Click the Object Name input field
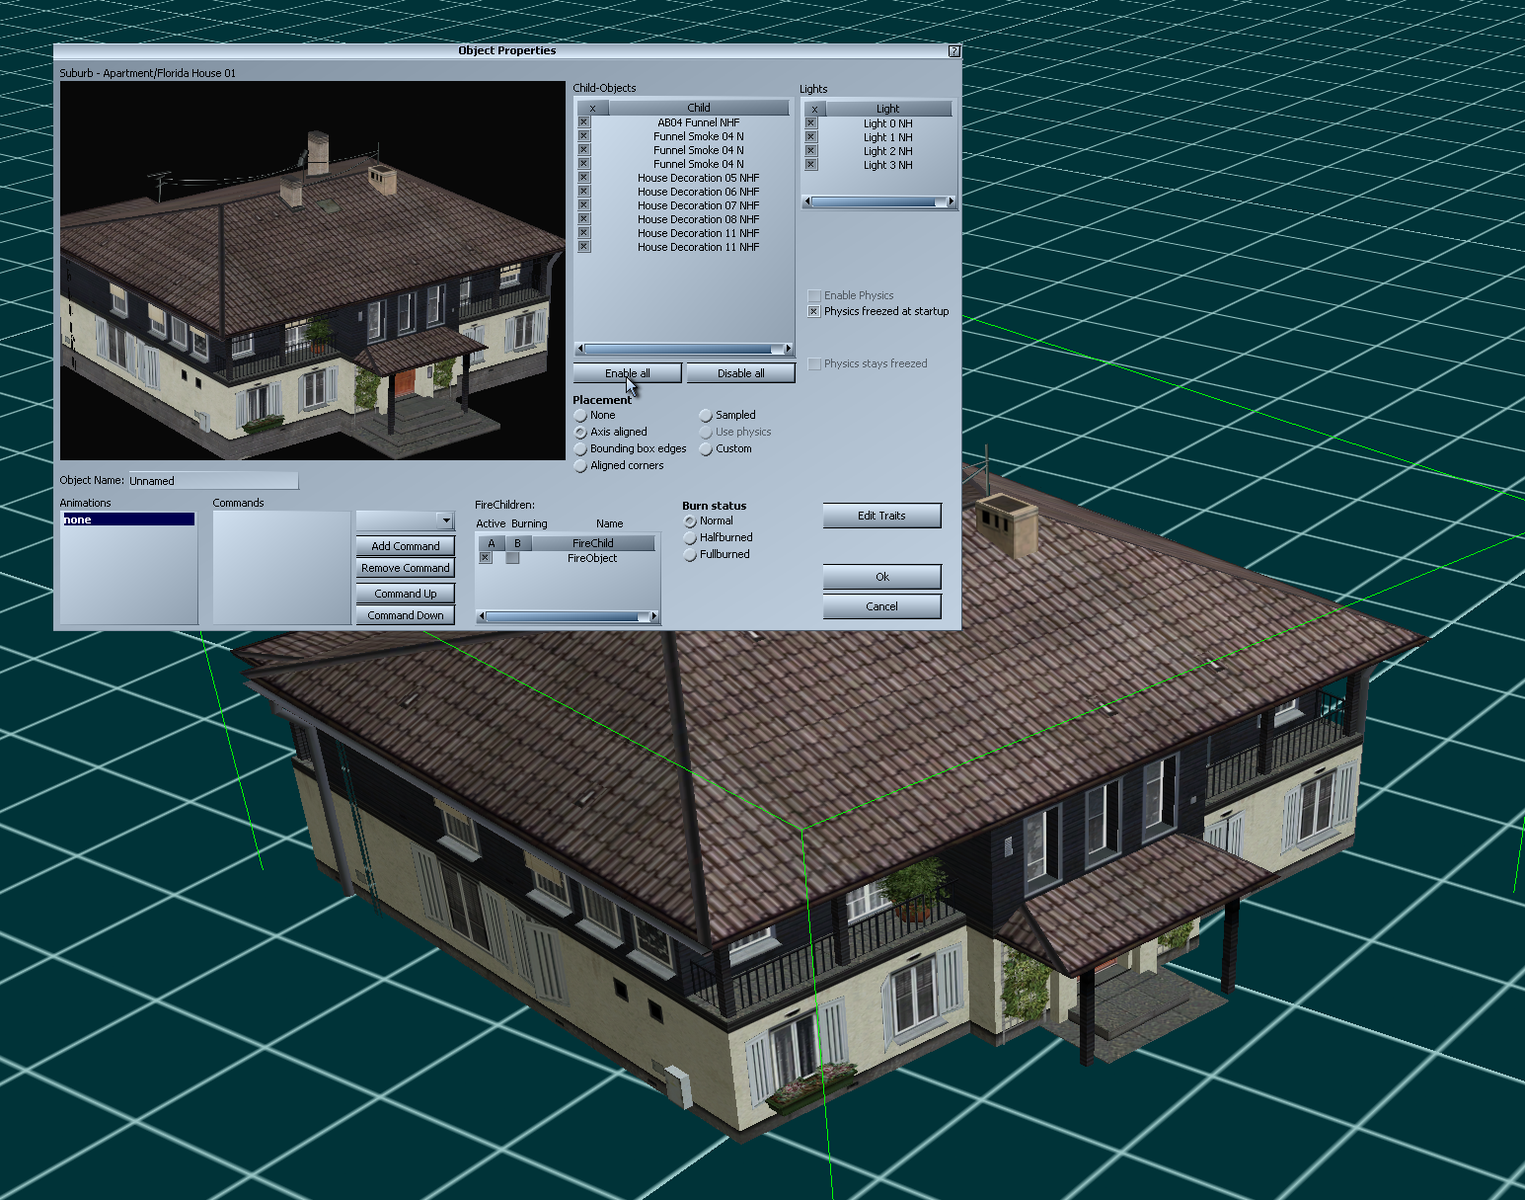 pos(213,481)
